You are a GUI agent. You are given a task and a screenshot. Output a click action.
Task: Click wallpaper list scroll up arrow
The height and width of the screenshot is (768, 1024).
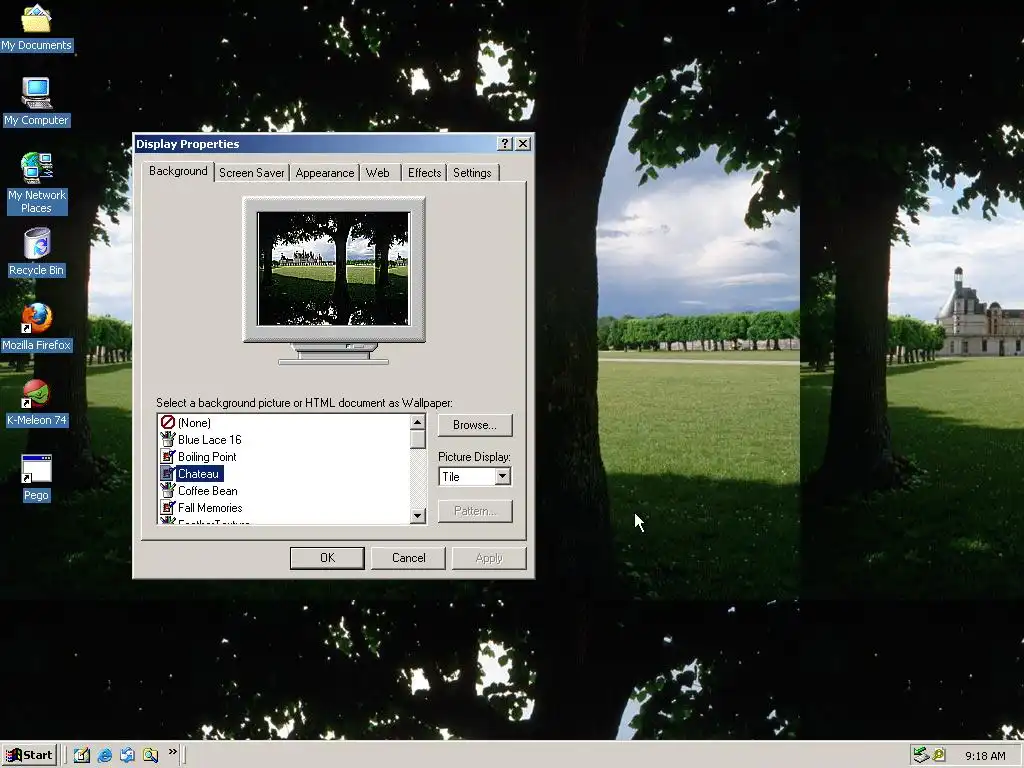[x=418, y=423]
